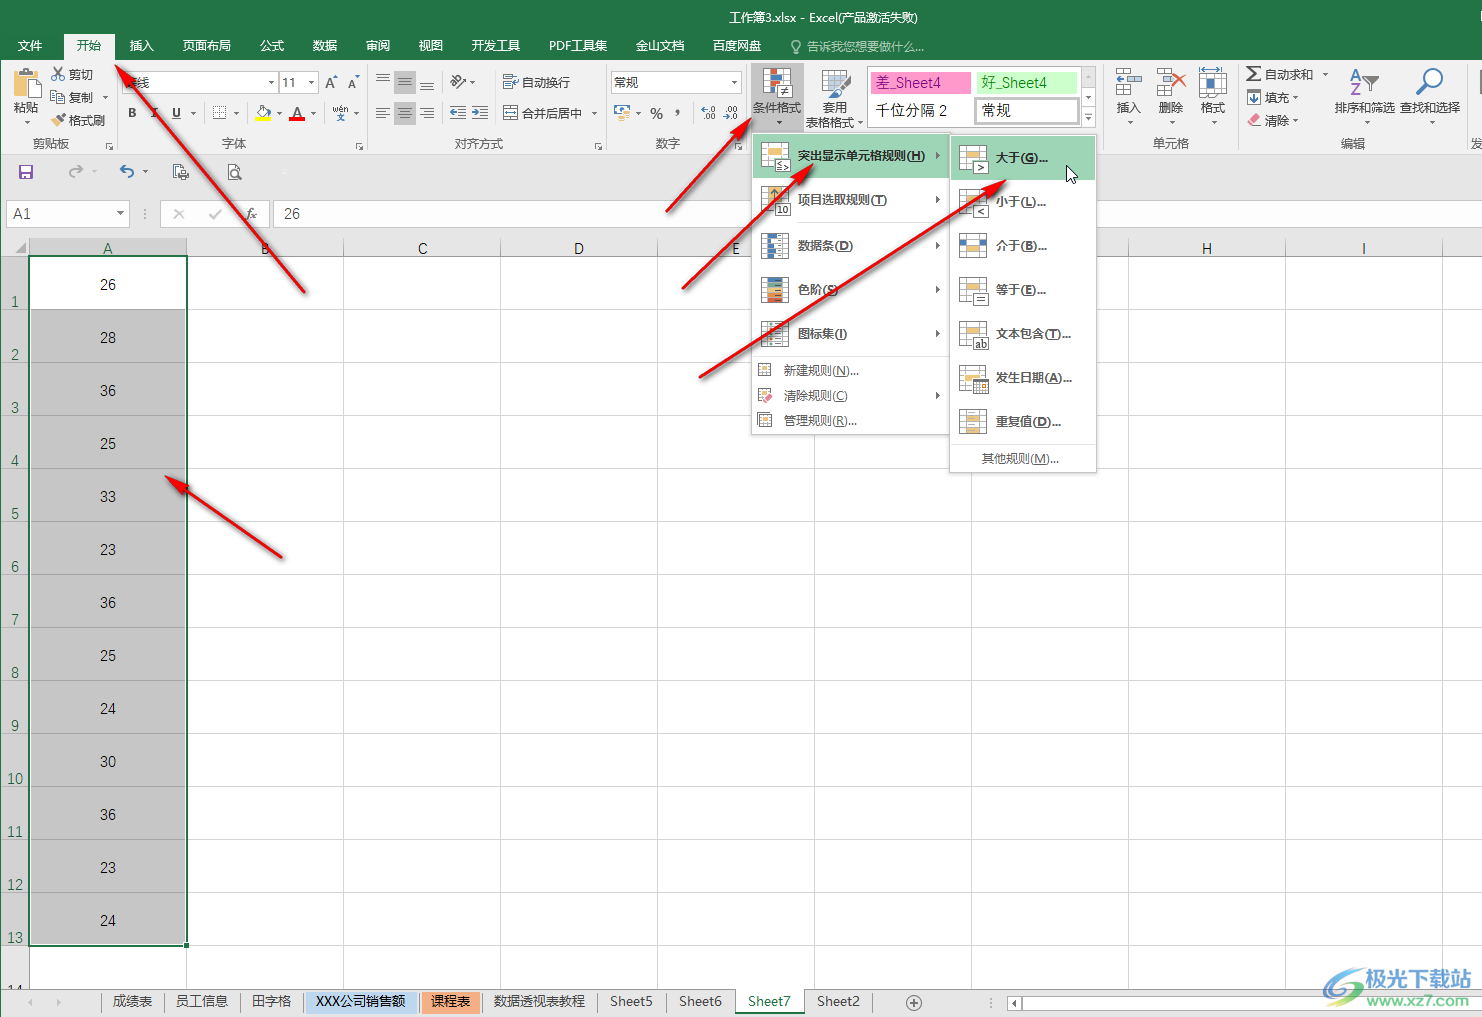The height and width of the screenshot is (1017, 1482).
Task: Click the Format cells (格式) icon
Action: pyautogui.click(x=1213, y=84)
